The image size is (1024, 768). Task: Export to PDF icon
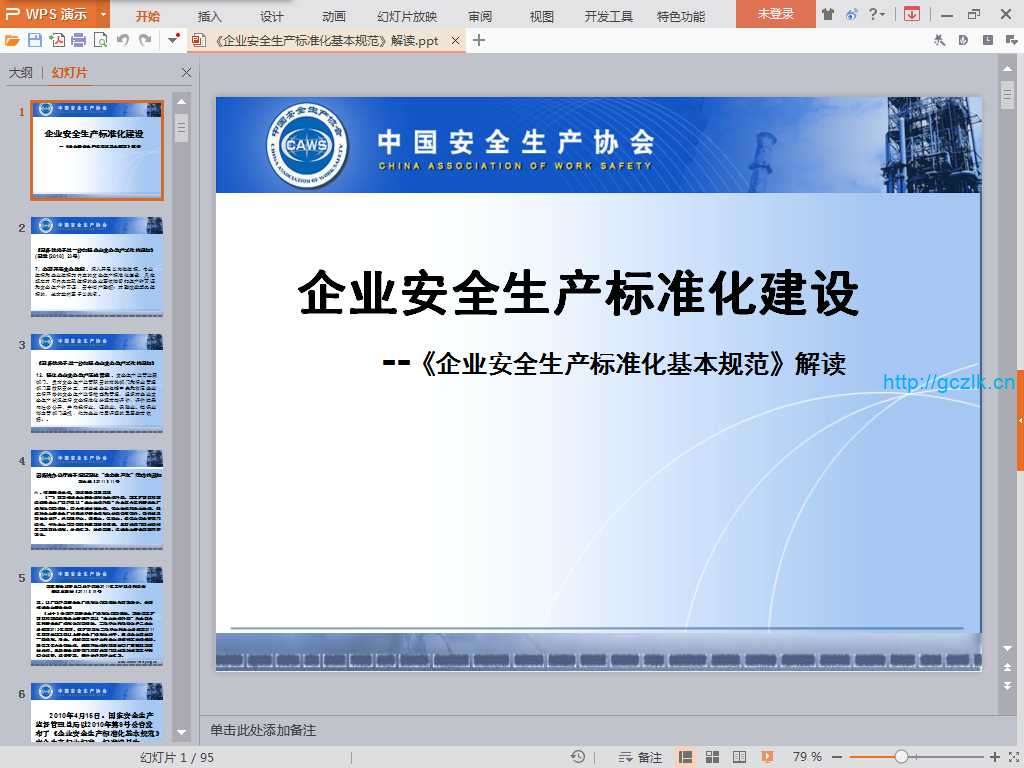coord(57,40)
